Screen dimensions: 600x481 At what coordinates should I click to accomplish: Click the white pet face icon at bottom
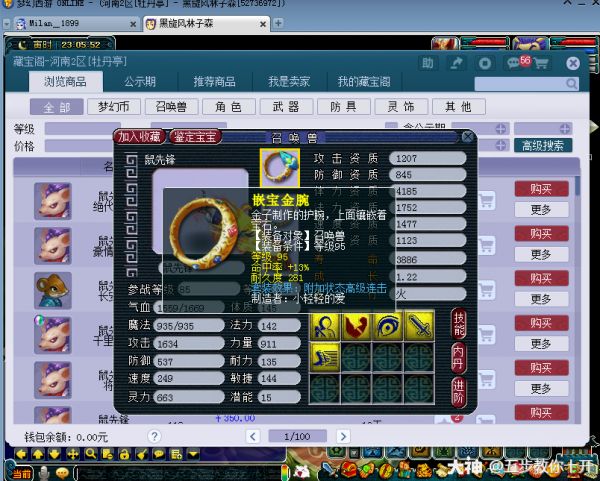(x=301, y=471)
